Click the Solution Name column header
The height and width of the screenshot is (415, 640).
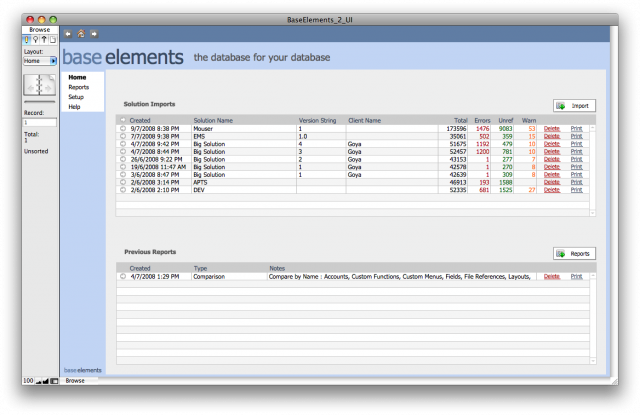213,120
